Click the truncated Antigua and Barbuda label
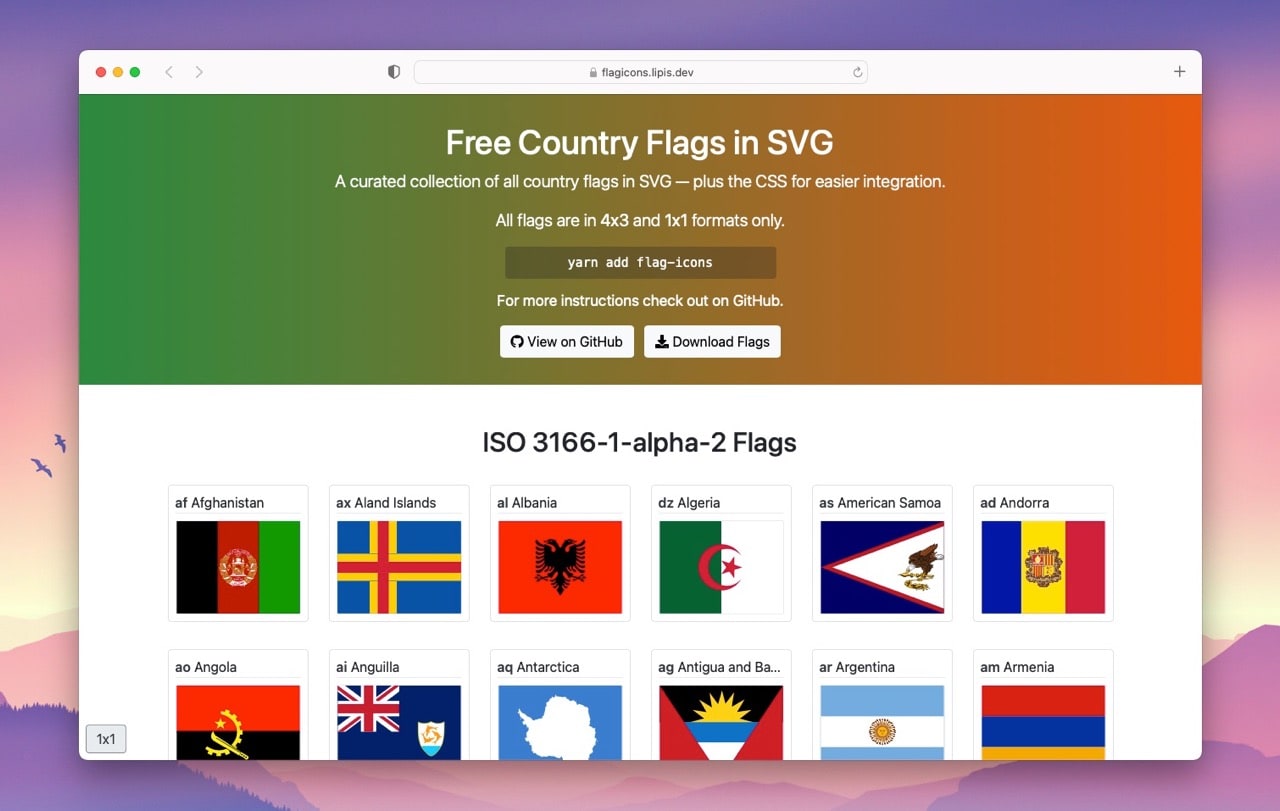The image size is (1280, 811). pyautogui.click(x=721, y=666)
